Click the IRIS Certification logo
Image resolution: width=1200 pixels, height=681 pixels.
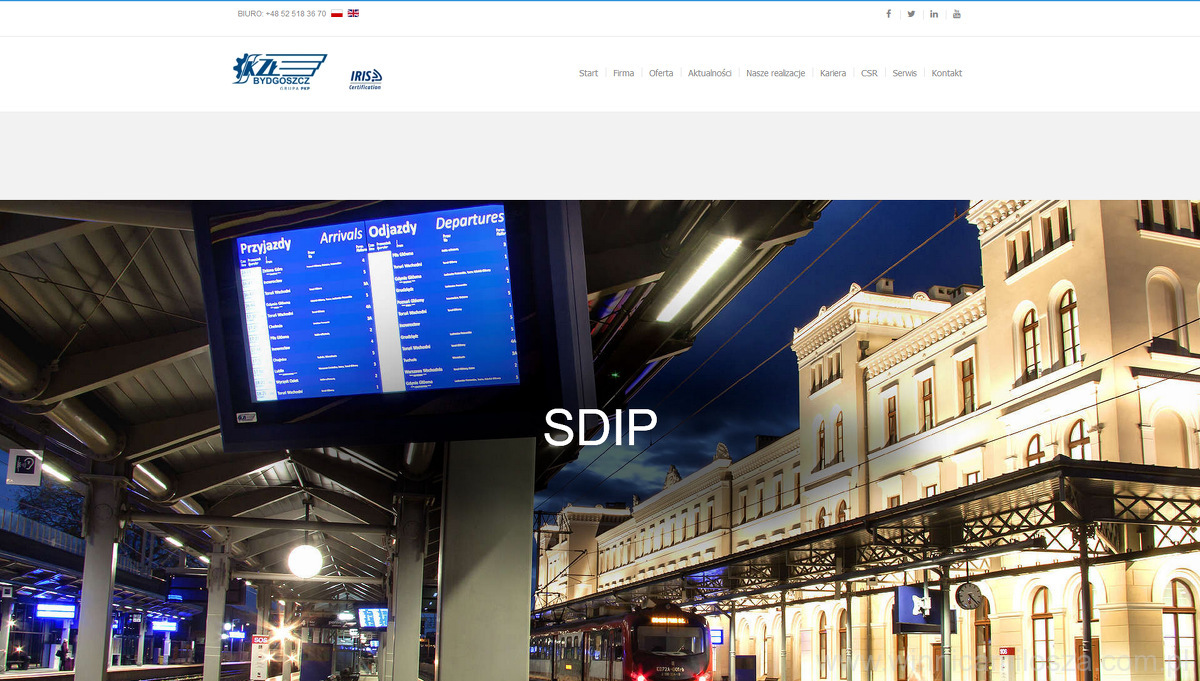[365, 79]
